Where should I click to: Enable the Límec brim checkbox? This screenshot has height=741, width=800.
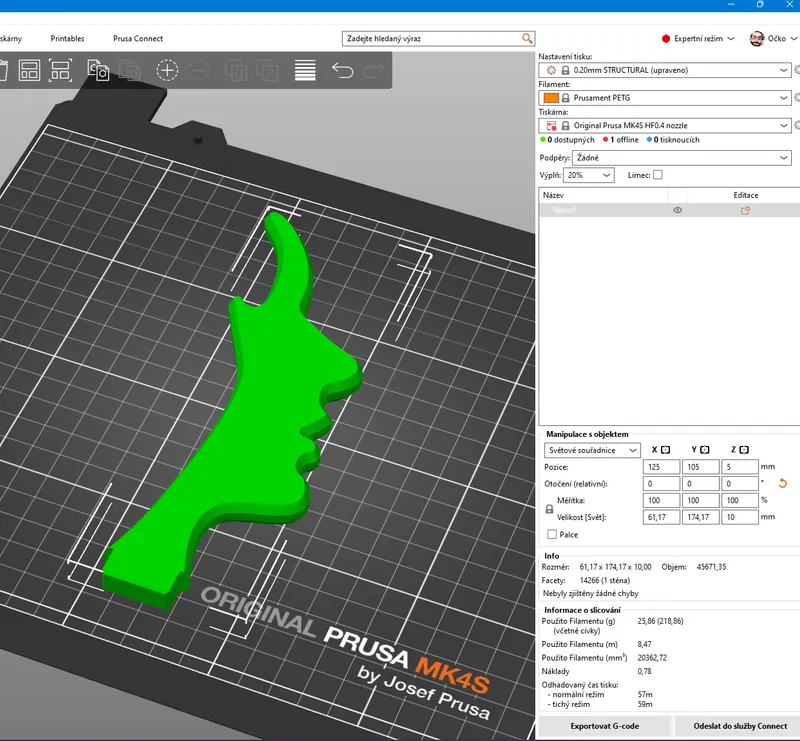(658, 175)
